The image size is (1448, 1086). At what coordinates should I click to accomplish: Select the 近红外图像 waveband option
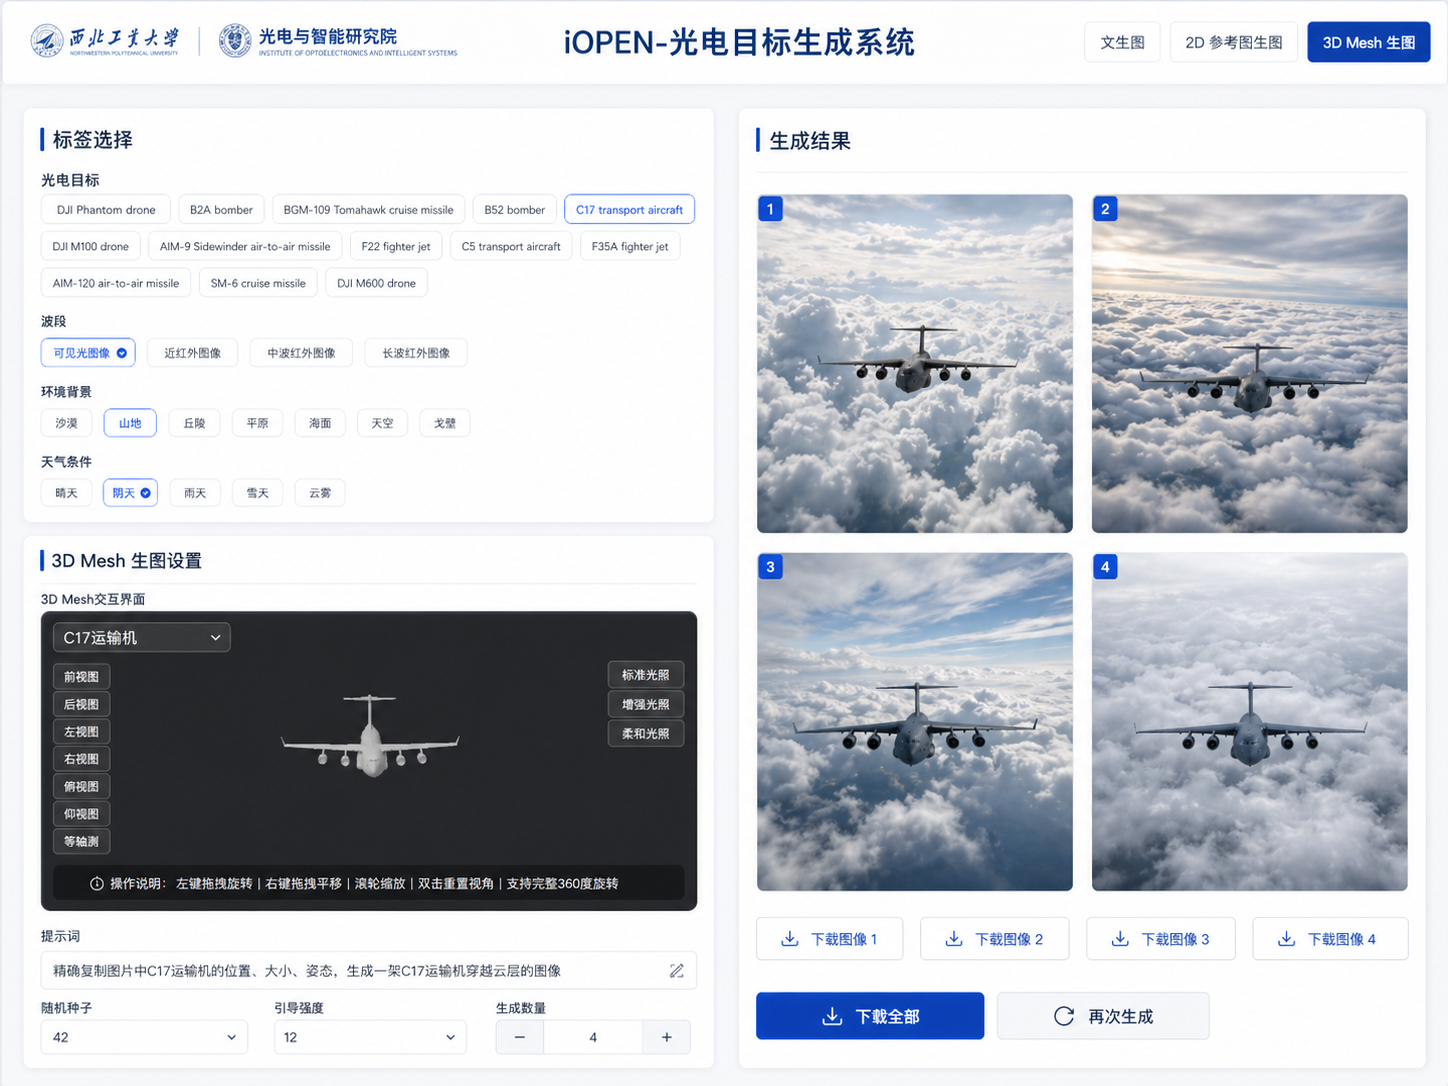192,352
